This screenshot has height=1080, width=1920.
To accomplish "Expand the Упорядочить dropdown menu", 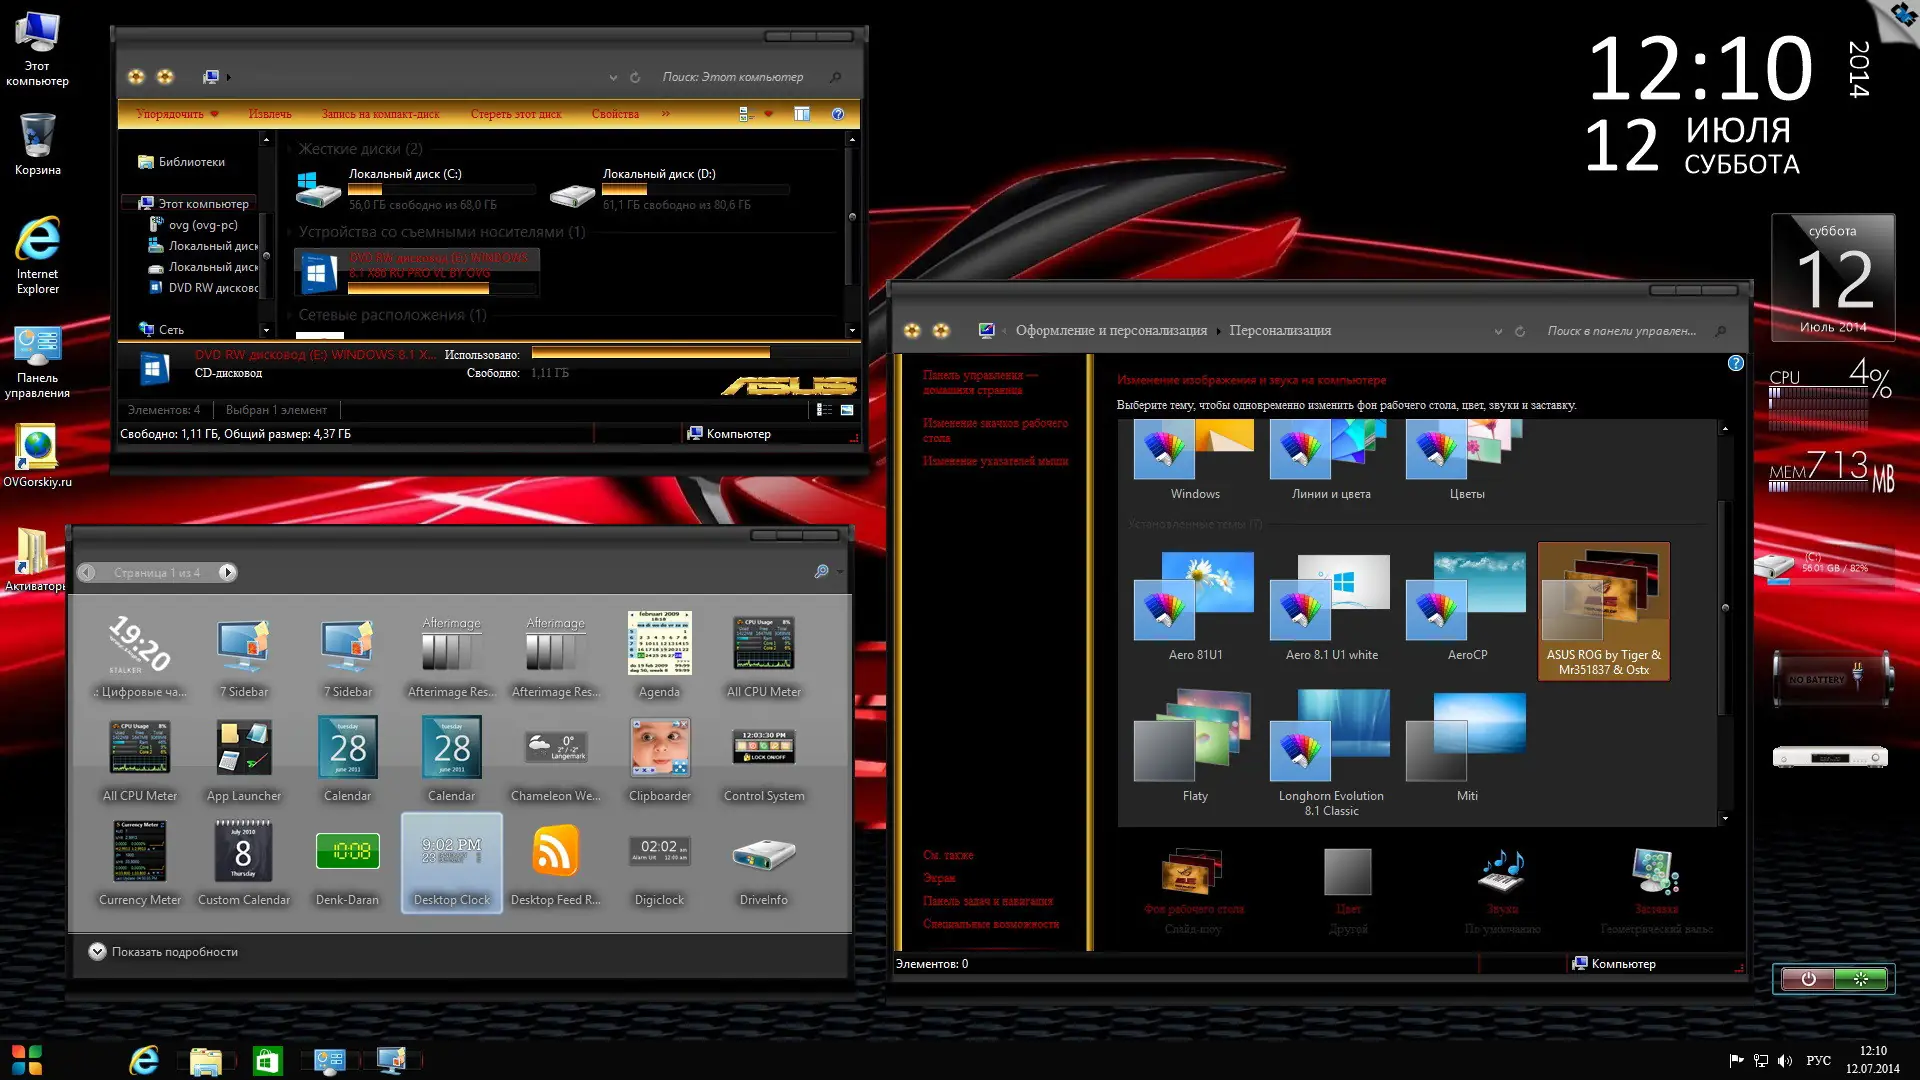I will pos(177,114).
